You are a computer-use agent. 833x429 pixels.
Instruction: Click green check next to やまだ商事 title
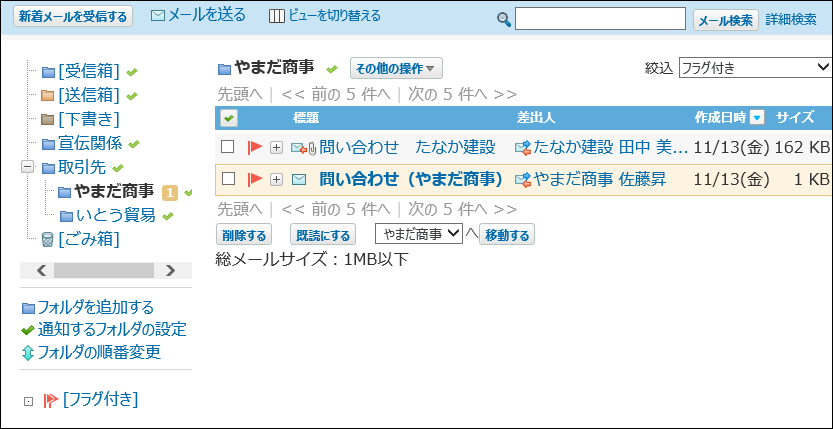332,69
